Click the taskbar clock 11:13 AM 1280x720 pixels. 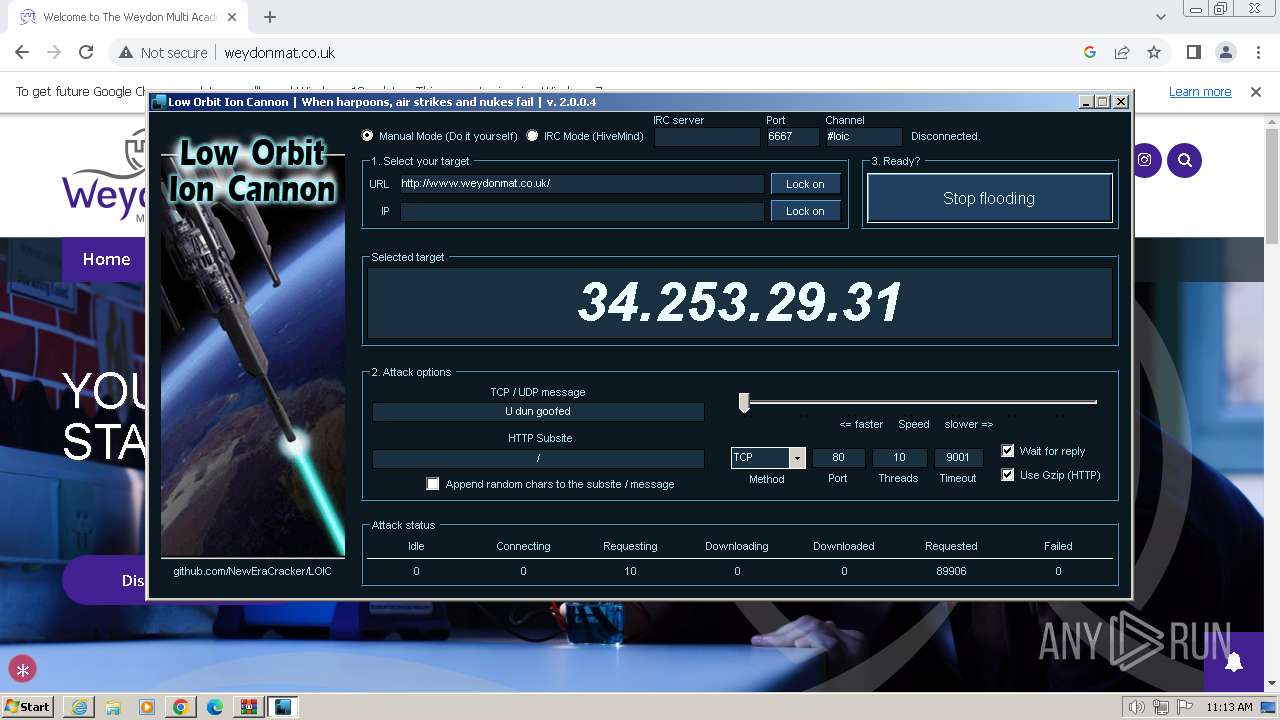pyautogui.click(x=1229, y=707)
